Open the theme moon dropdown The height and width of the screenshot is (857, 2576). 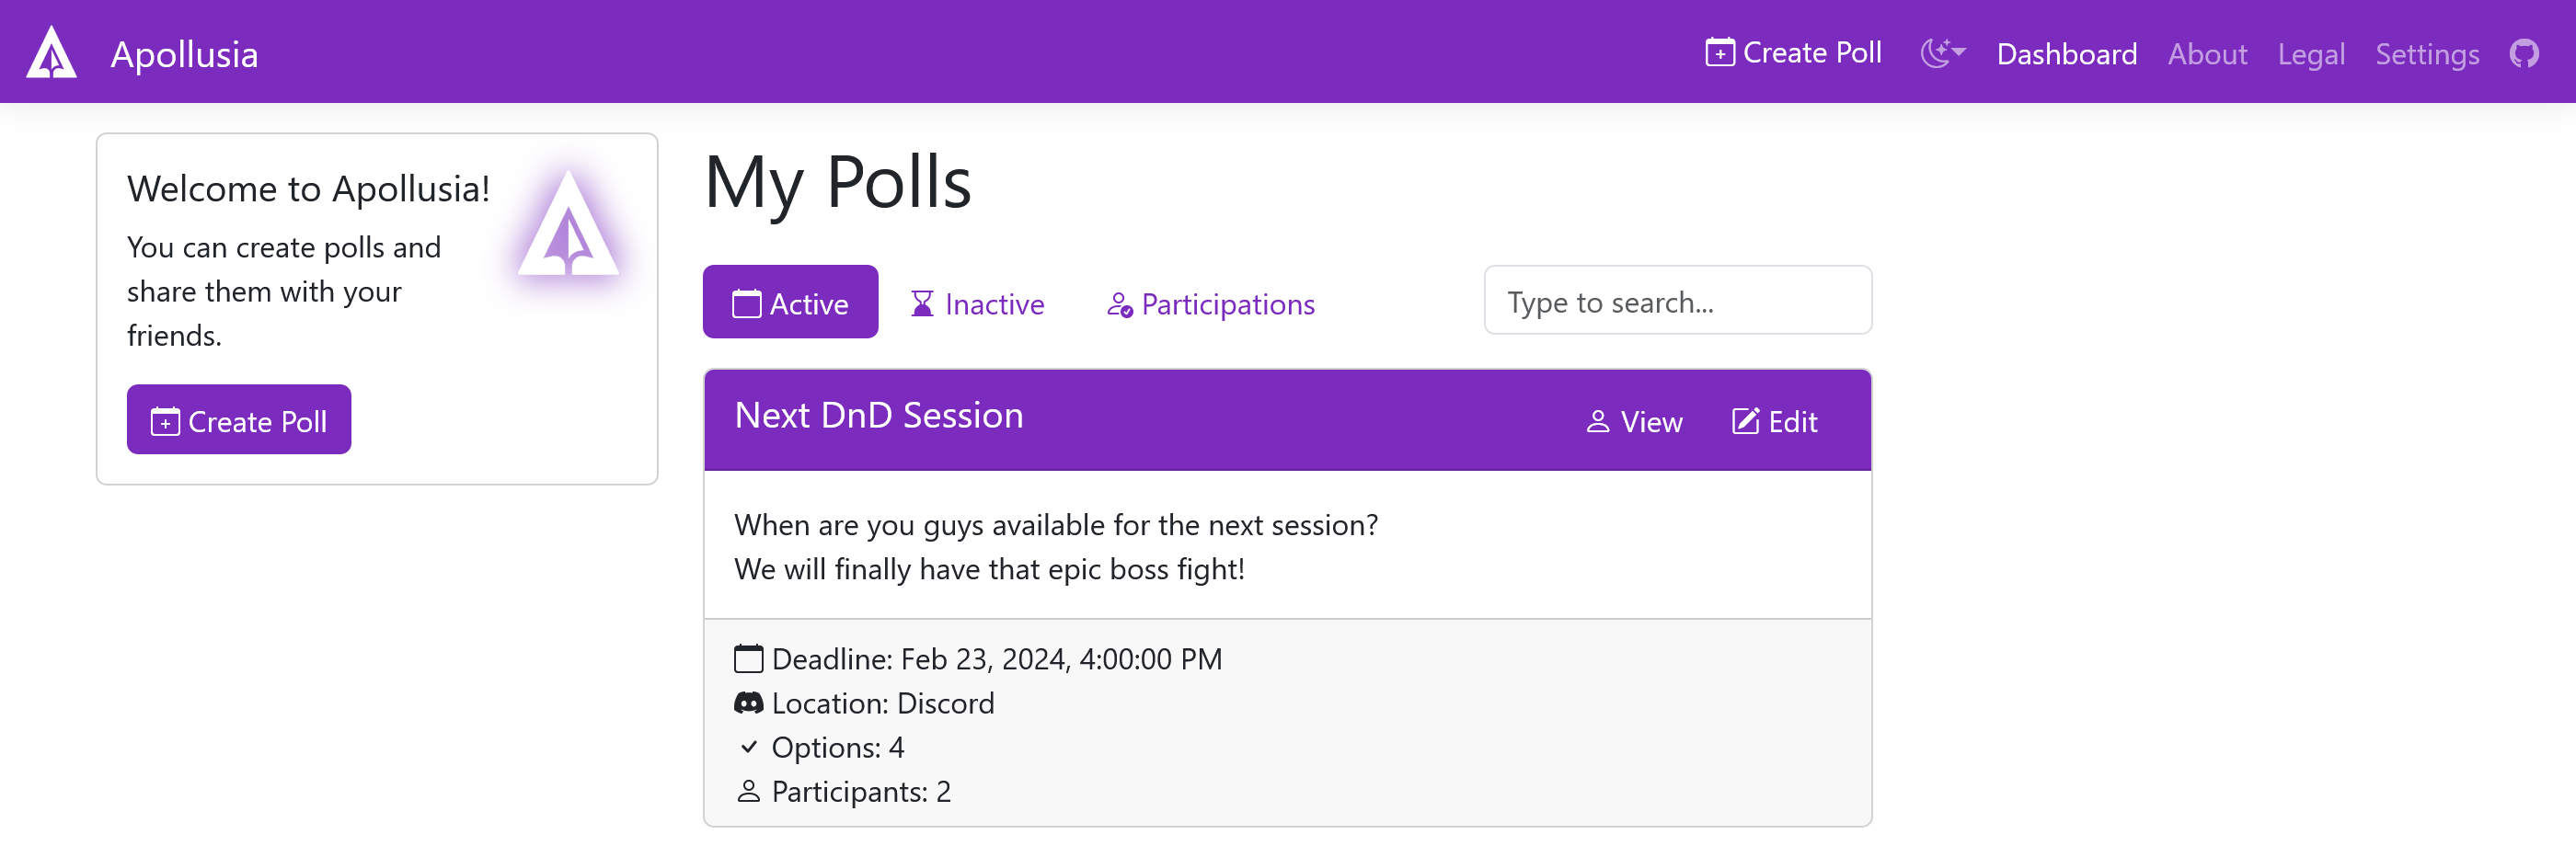point(1942,53)
